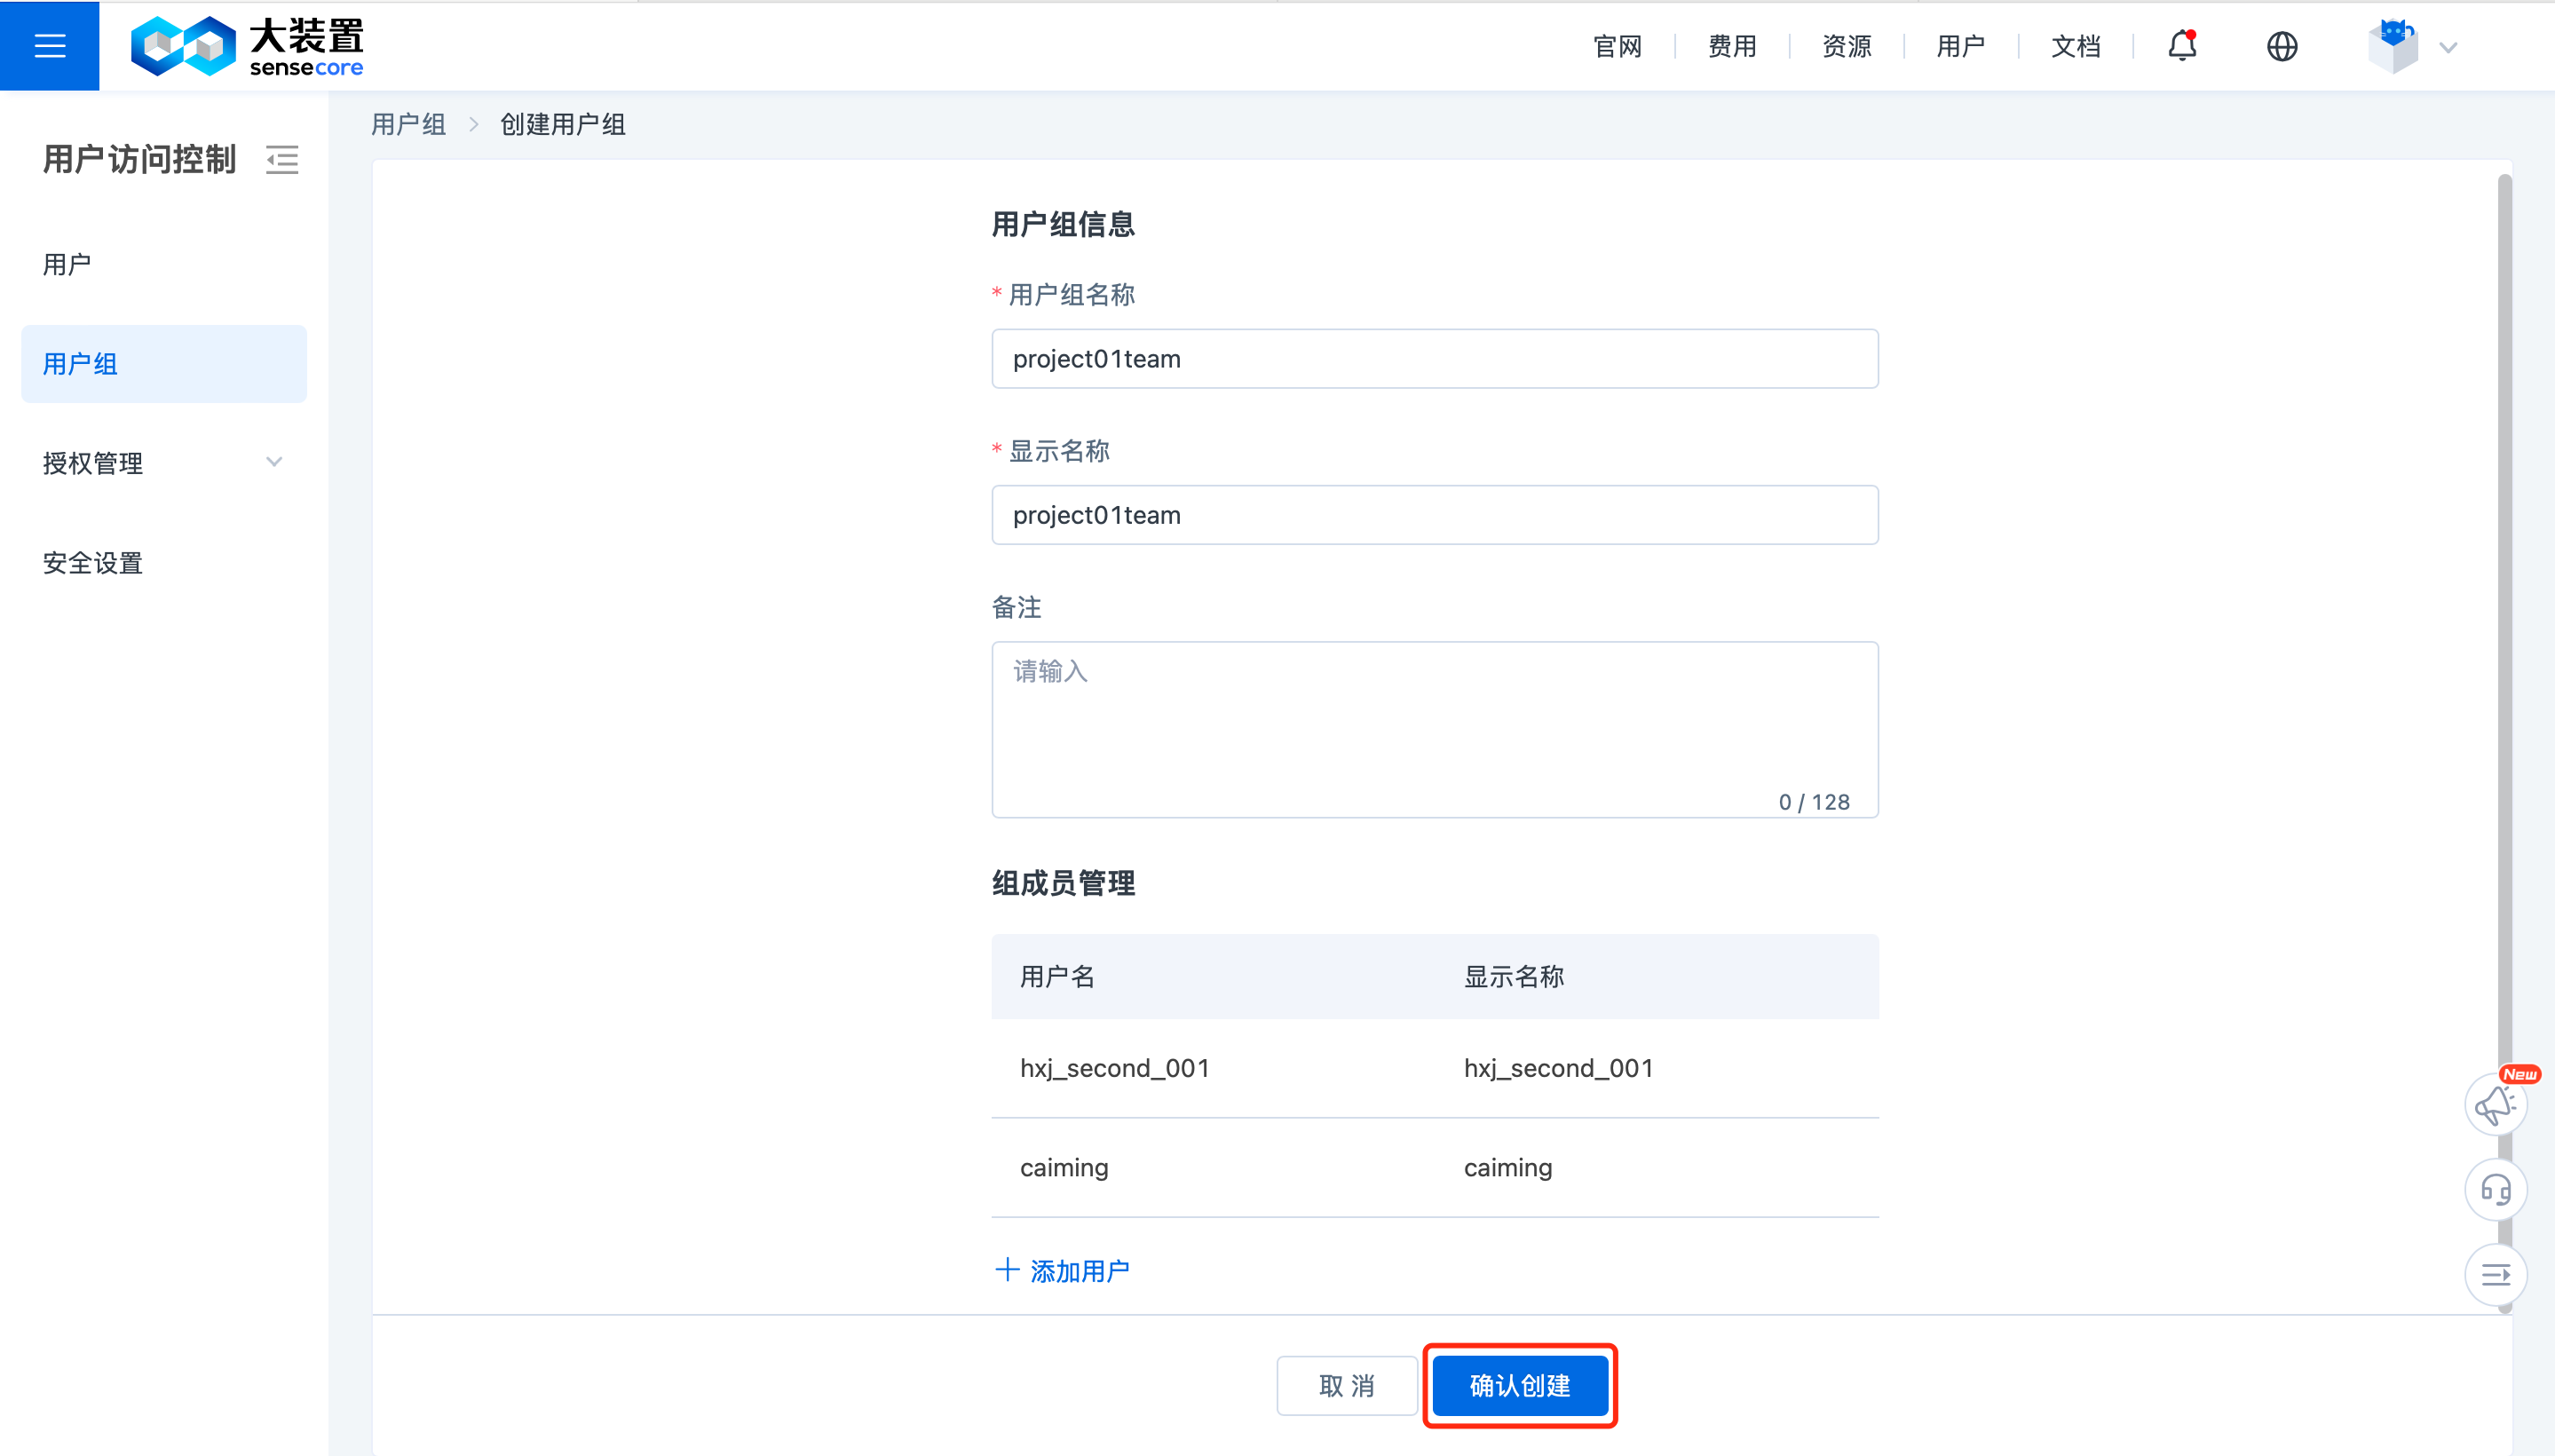Image resolution: width=2555 pixels, height=1456 pixels.
Task: Click the 备注 text area
Action: click(x=1434, y=730)
